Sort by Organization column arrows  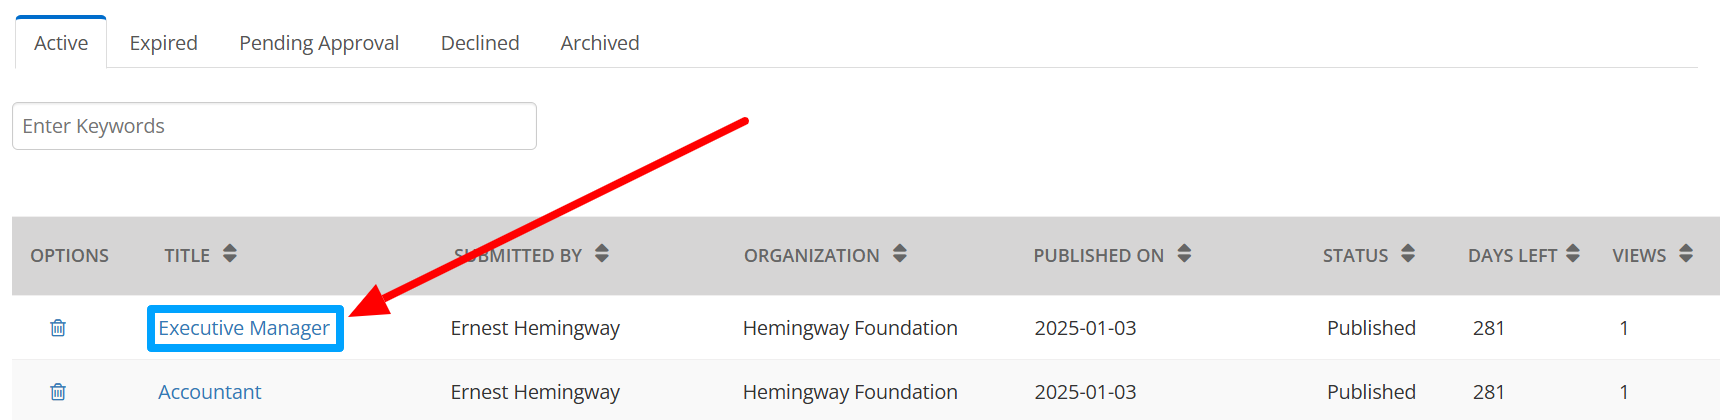(x=900, y=254)
